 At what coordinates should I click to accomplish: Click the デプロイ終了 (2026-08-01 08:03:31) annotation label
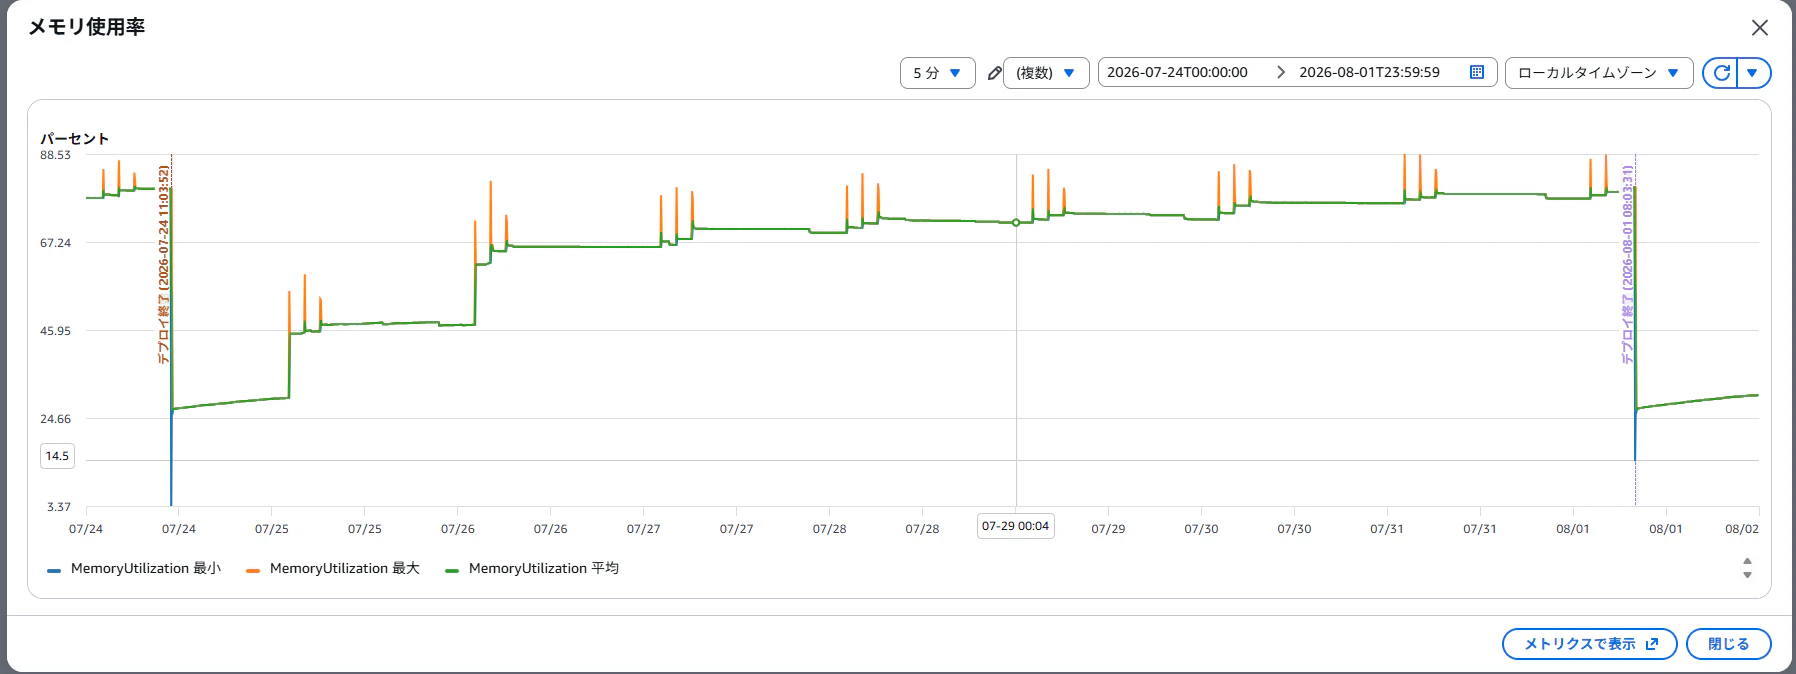pos(1627,264)
